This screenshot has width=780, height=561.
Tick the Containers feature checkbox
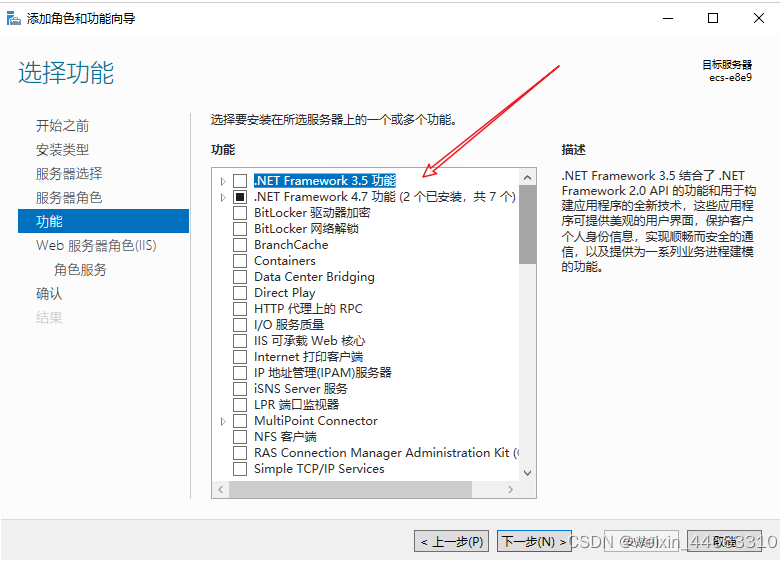coord(240,261)
